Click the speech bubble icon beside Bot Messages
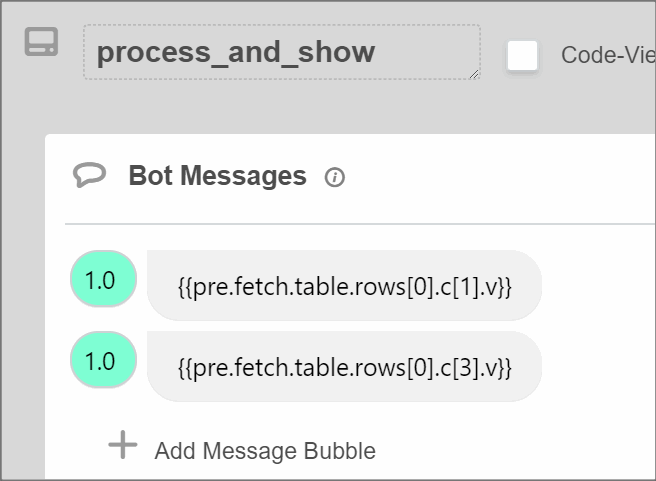This screenshot has height=481, width=656. pyautogui.click(x=89, y=176)
